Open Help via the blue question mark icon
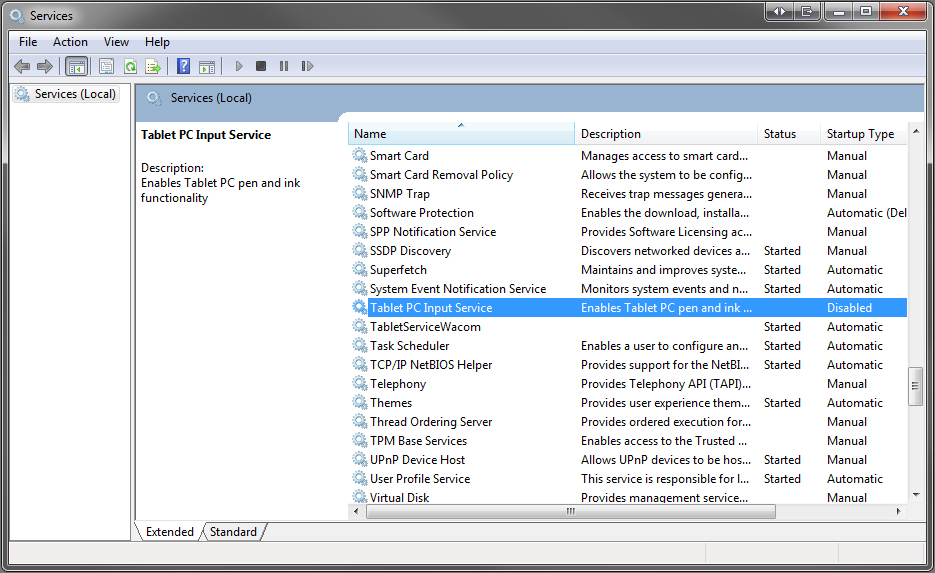Viewport: 935px width, 573px height. click(x=183, y=67)
